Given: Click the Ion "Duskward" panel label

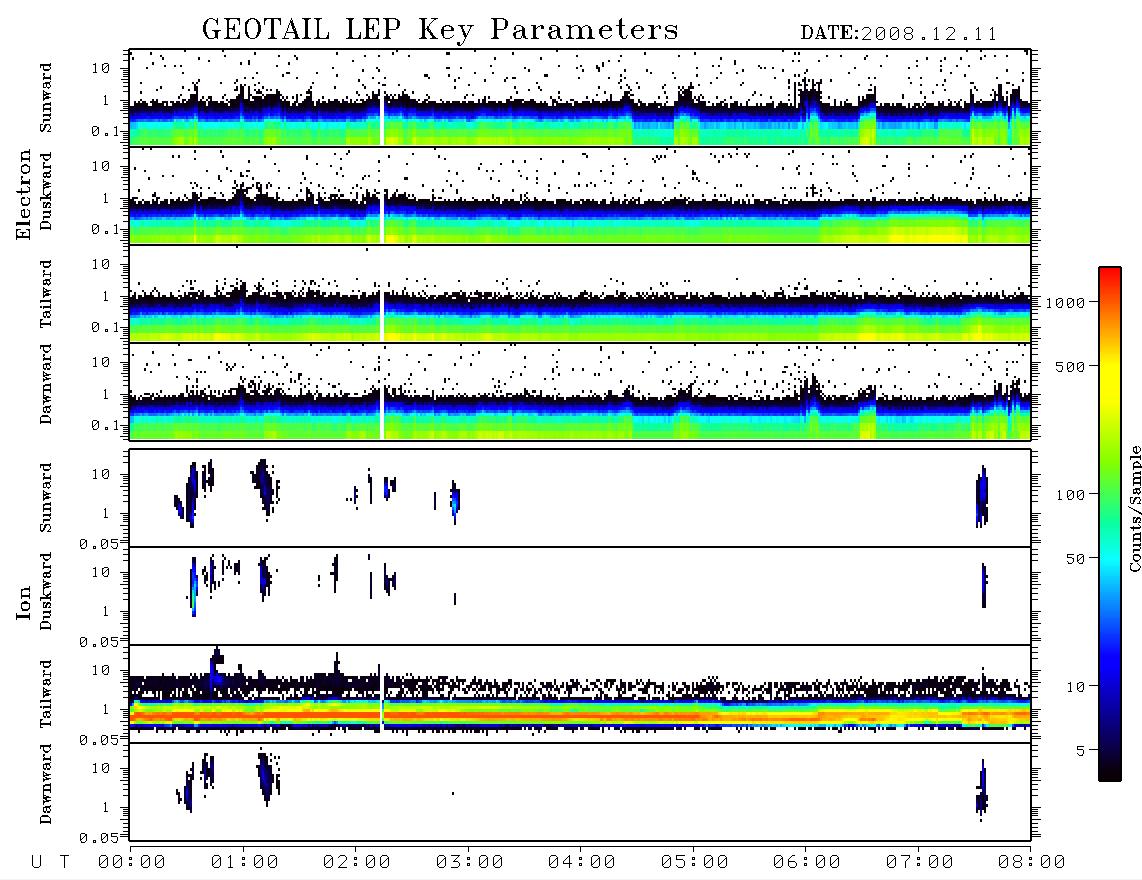Looking at the screenshot, I should point(46,592).
